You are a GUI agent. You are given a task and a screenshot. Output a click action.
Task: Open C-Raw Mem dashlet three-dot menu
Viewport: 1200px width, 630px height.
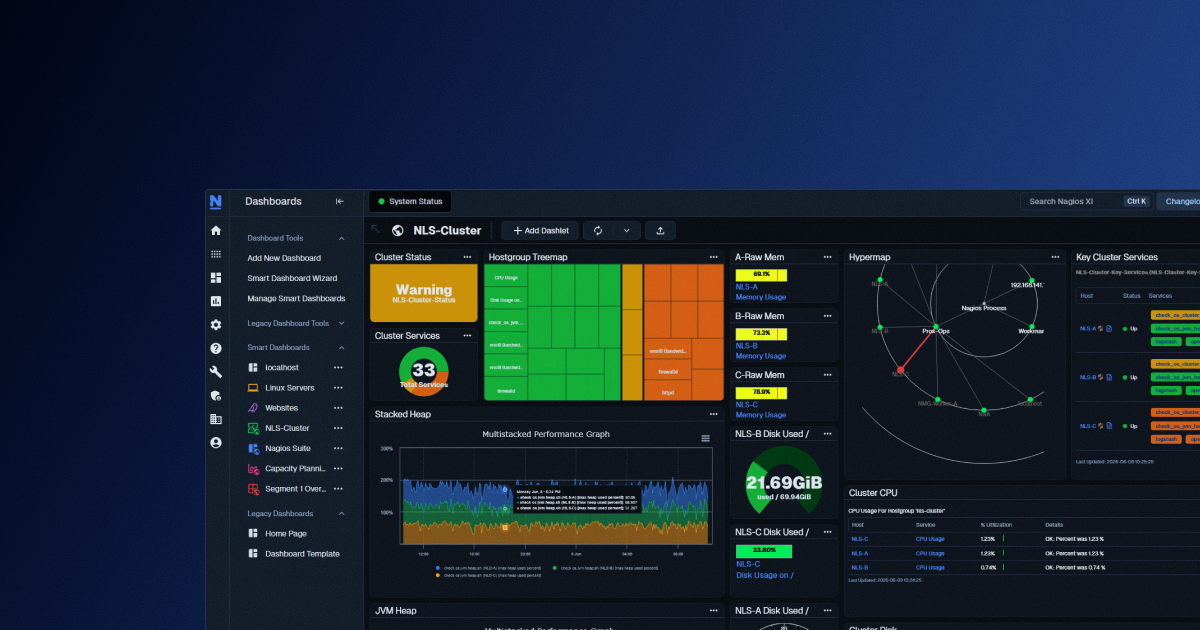click(828, 375)
